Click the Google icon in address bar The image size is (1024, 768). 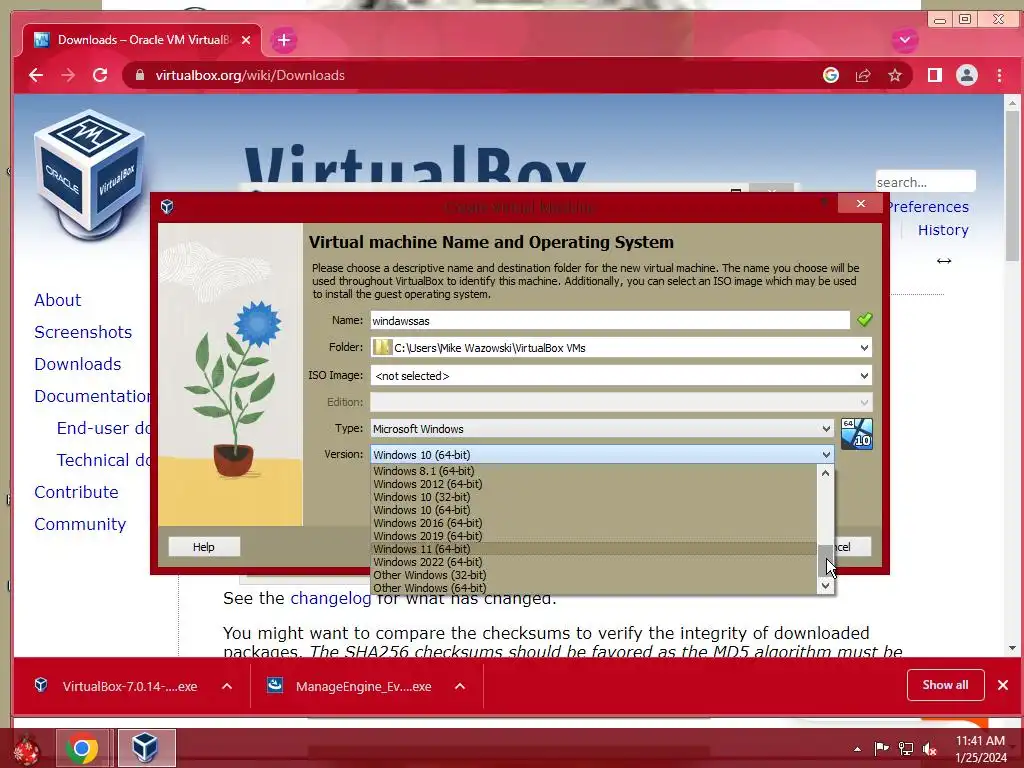click(831, 75)
